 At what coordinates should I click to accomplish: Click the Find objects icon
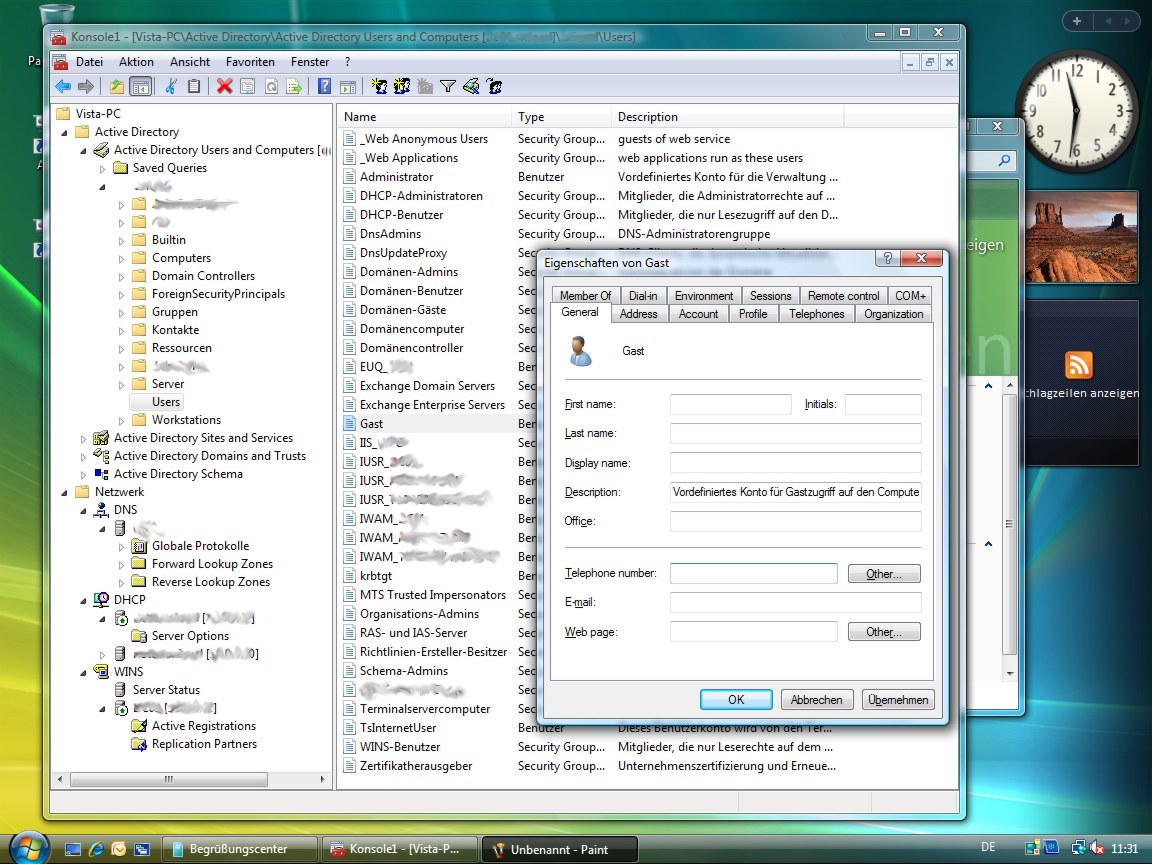471,87
